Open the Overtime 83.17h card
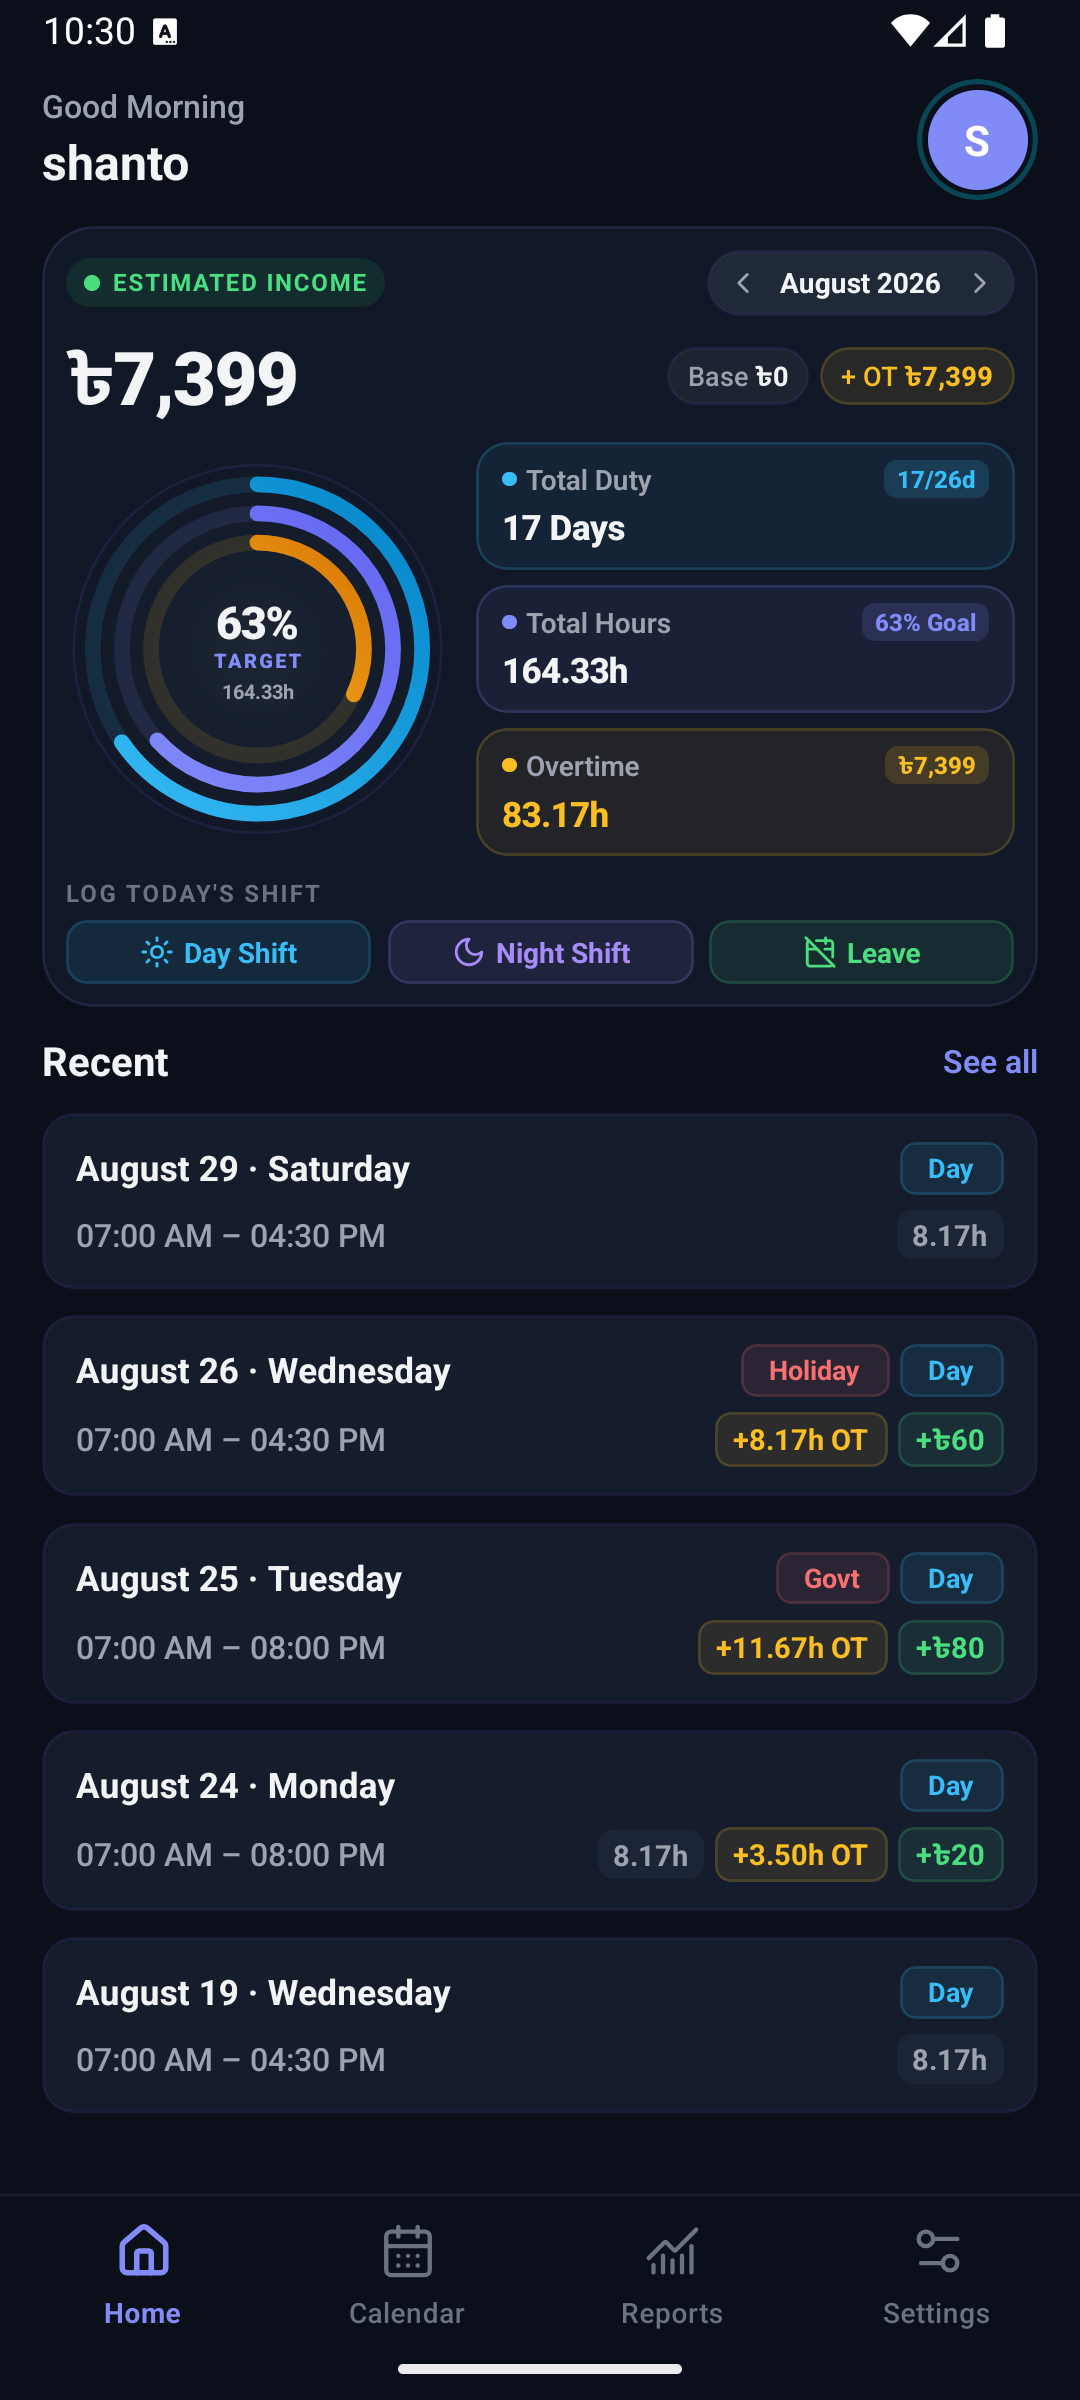 pyautogui.click(x=745, y=792)
